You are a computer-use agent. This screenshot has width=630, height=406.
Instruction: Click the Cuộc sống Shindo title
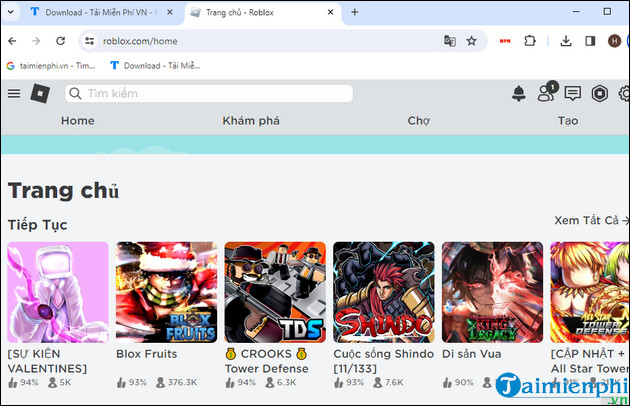384,361
